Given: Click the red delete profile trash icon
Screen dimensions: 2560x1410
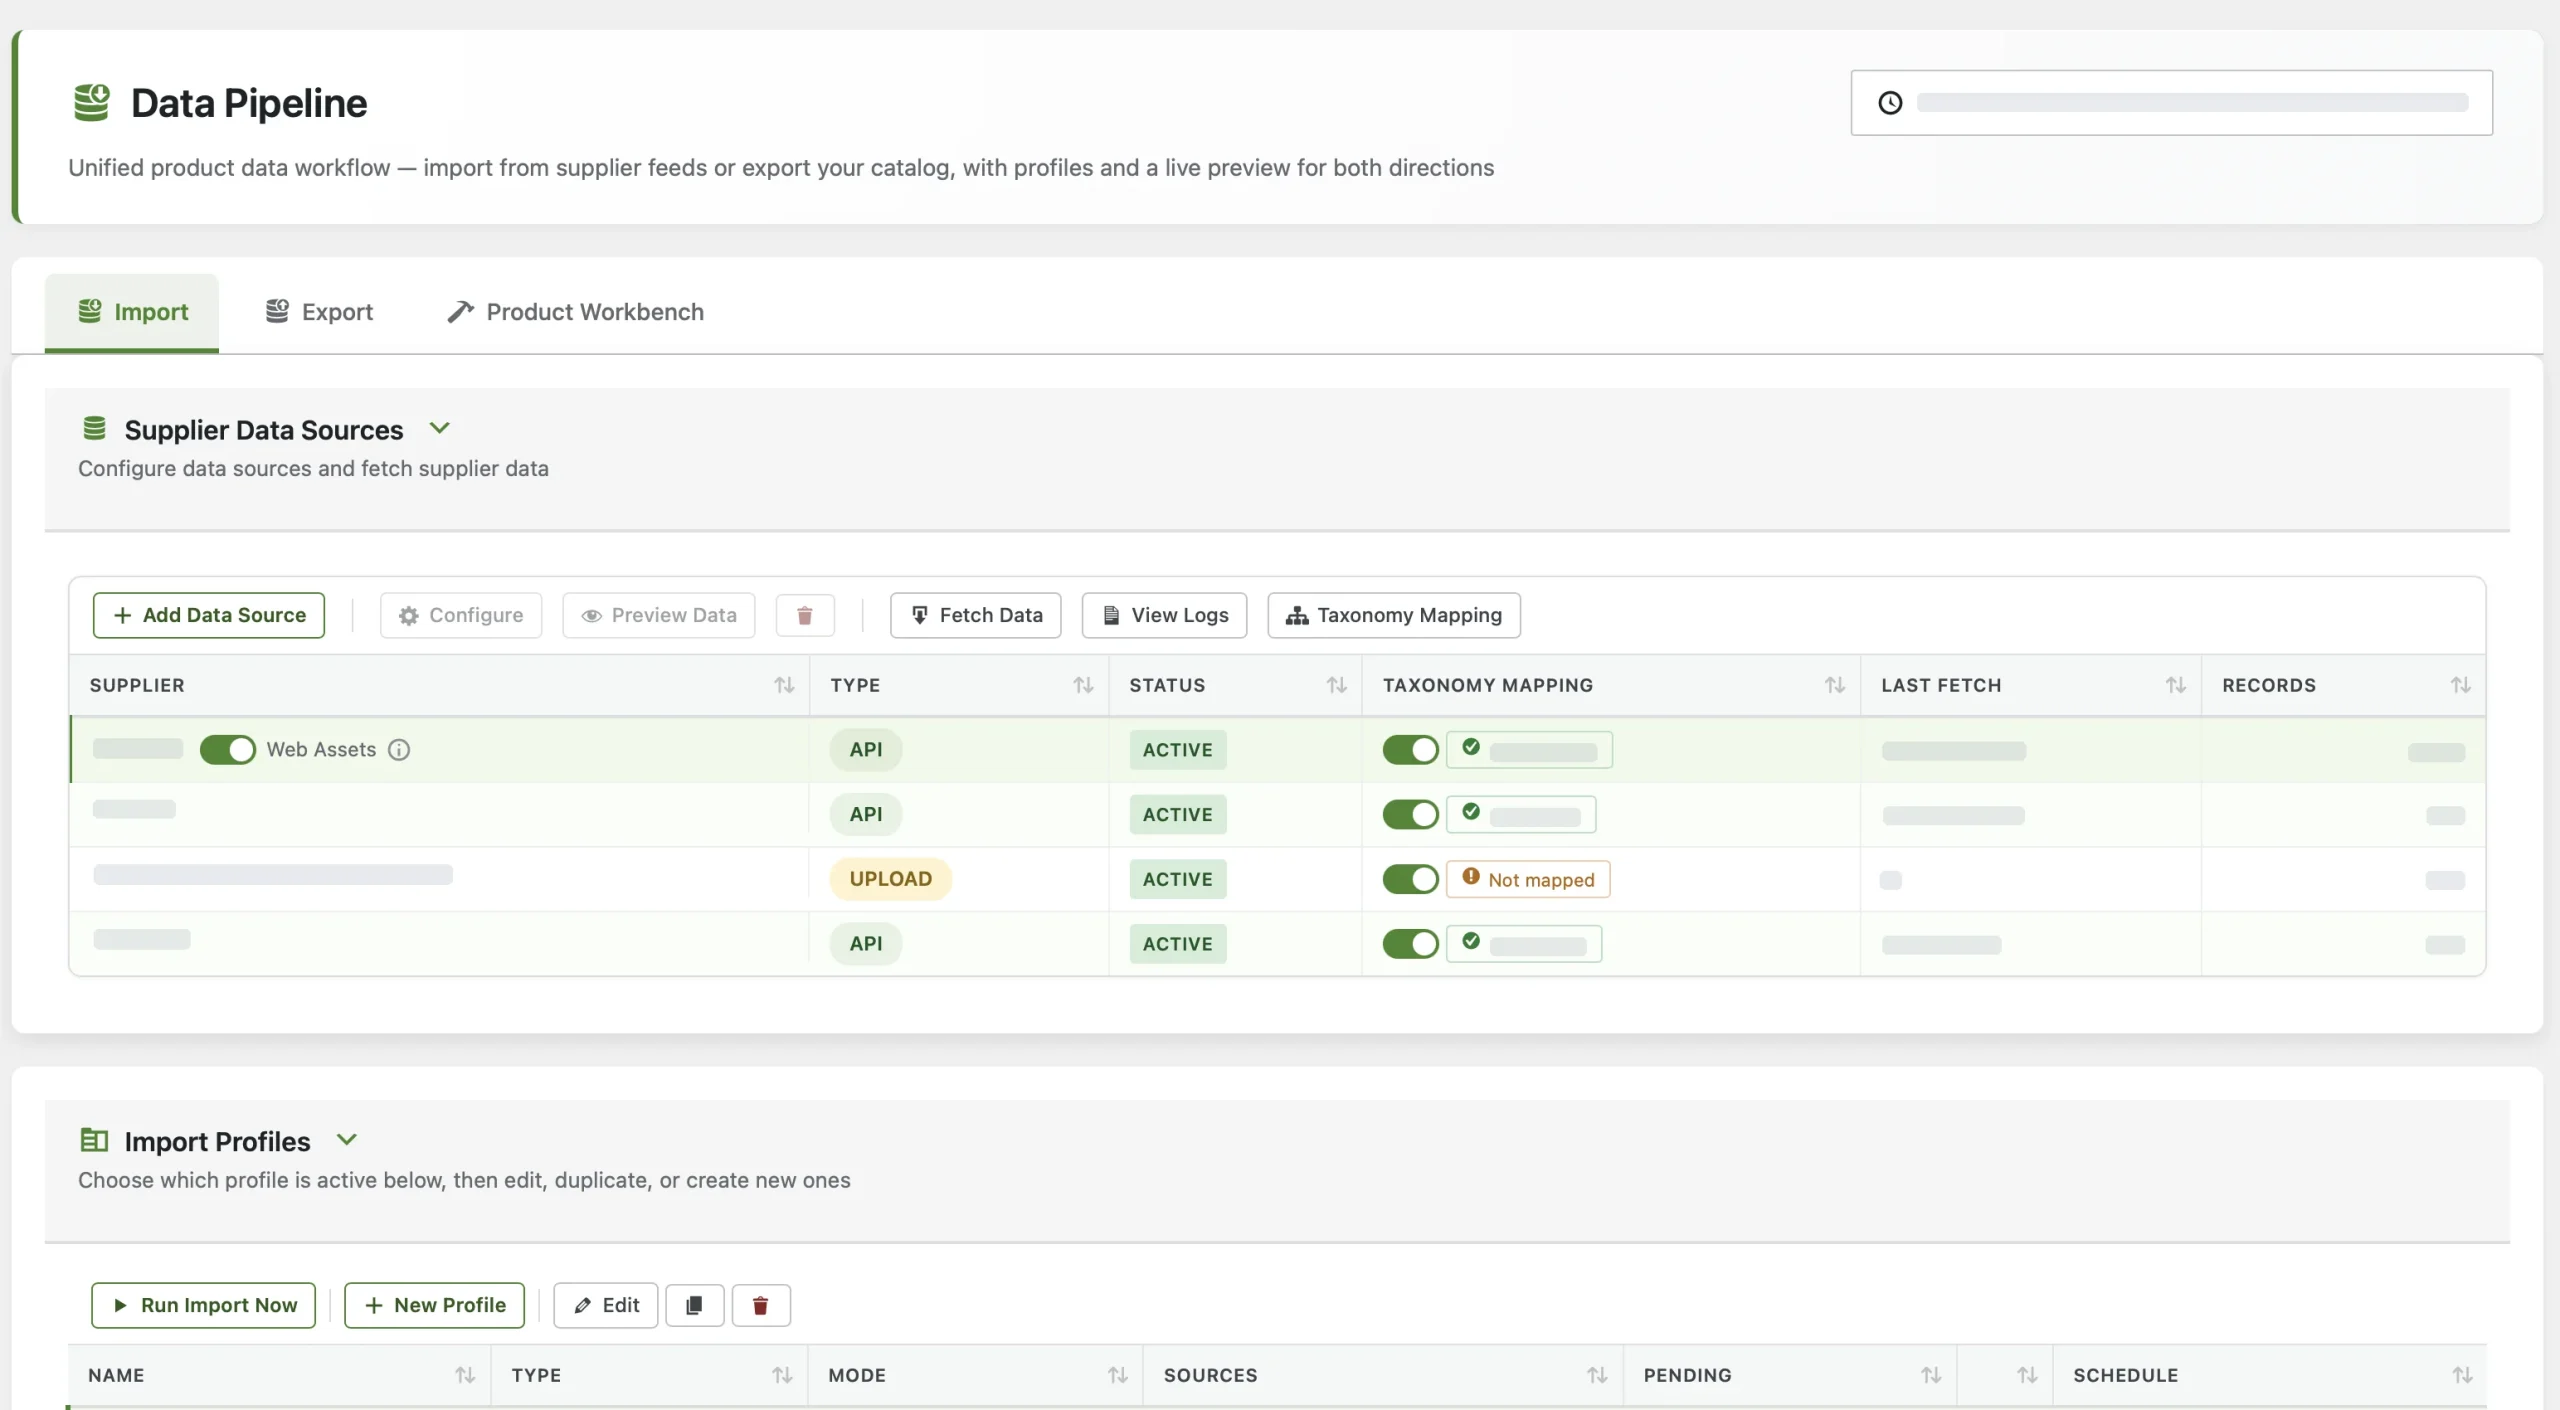Looking at the screenshot, I should [760, 1305].
